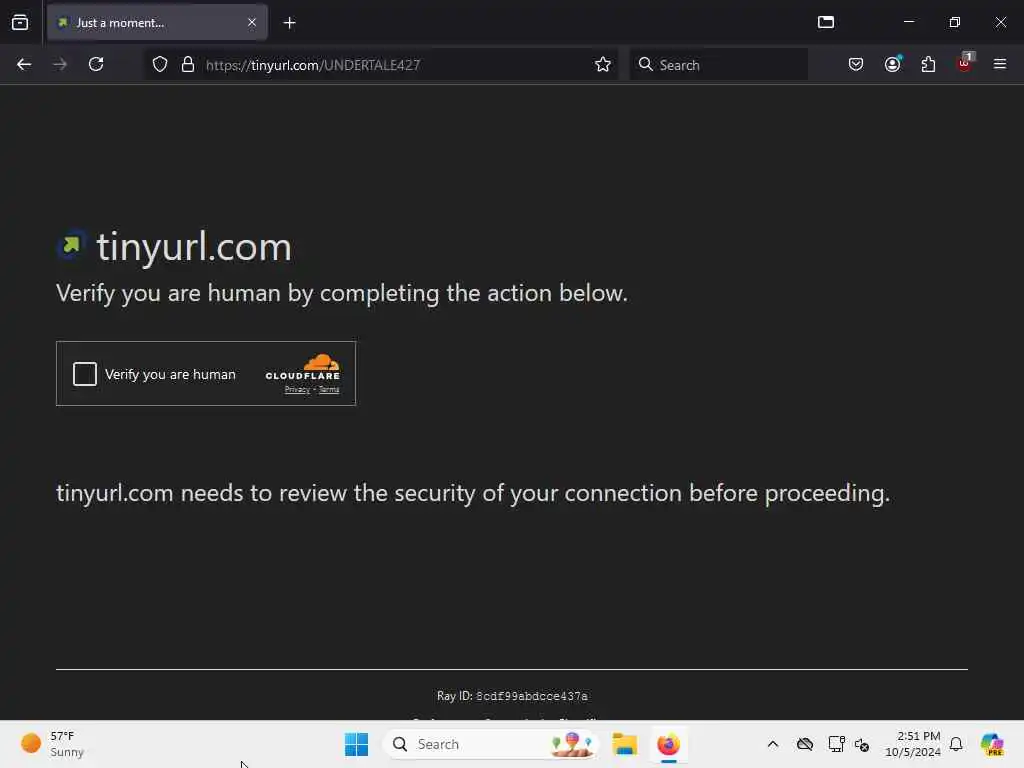Open the Cloudflare Privacy link
The width and height of the screenshot is (1024, 768).
(x=297, y=390)
